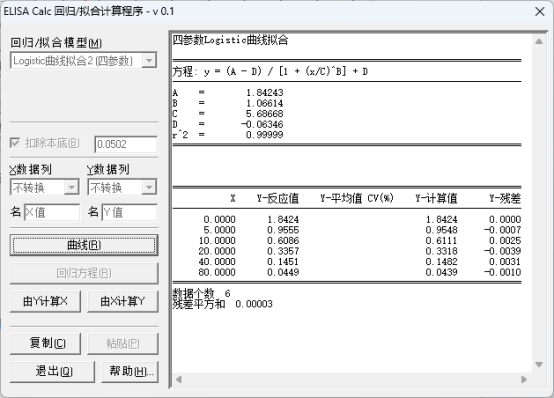Screen dimensions: 554x398
Task: Click the 曲线(R) button
Action: 84,245
